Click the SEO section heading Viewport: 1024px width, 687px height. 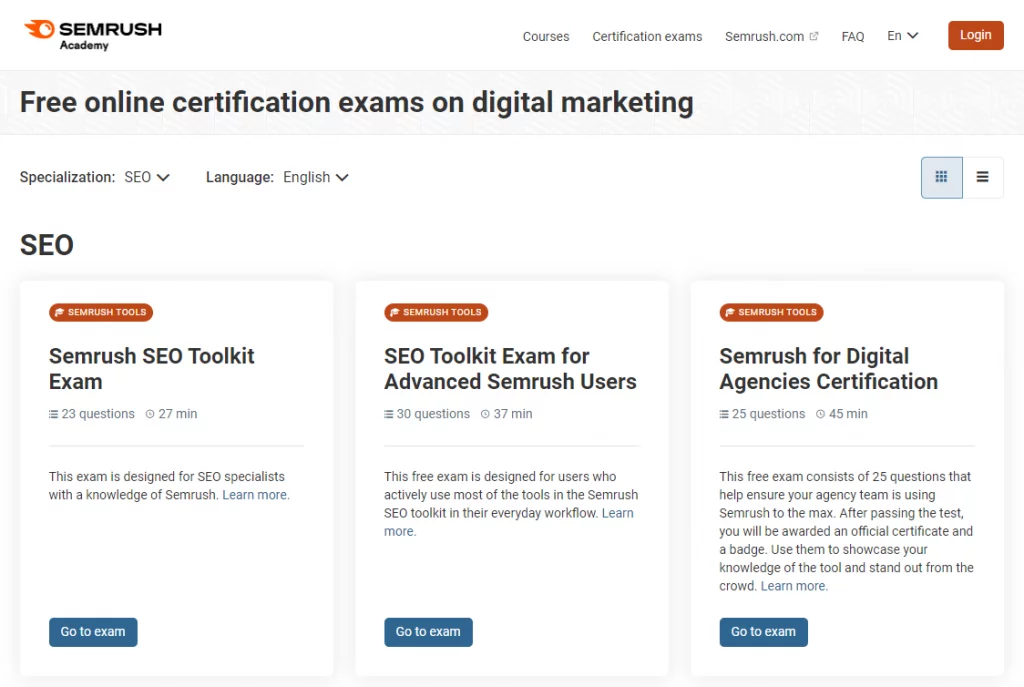coord(46,246)
